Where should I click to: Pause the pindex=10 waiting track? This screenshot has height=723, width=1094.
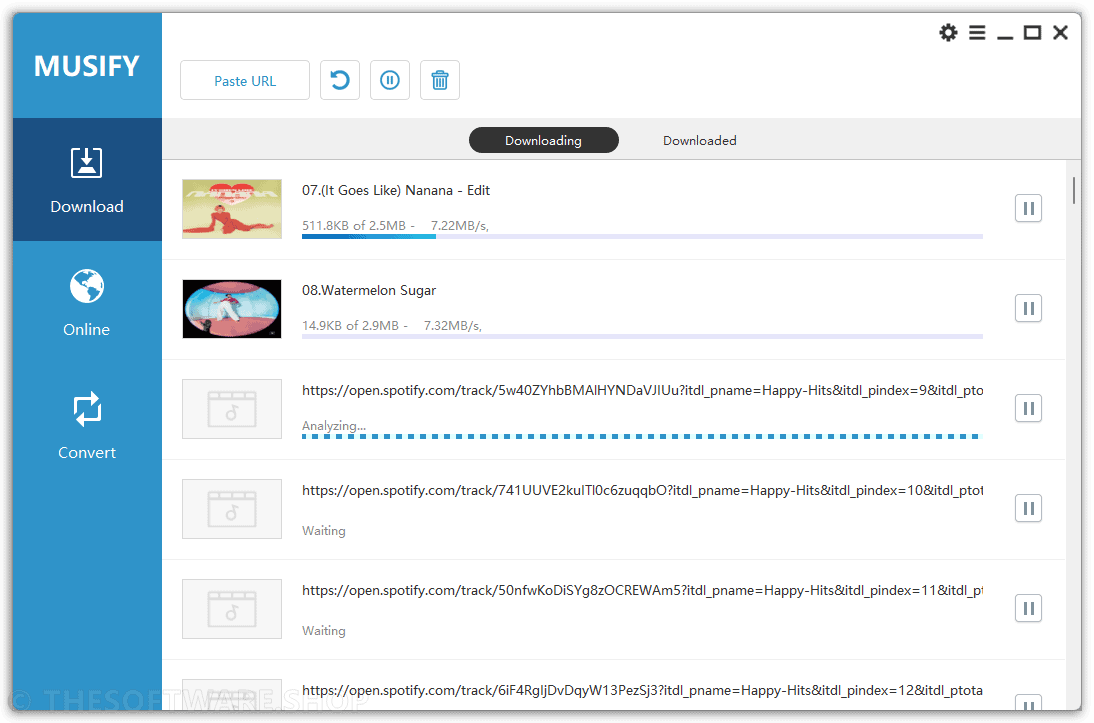tap(1028, 508)
